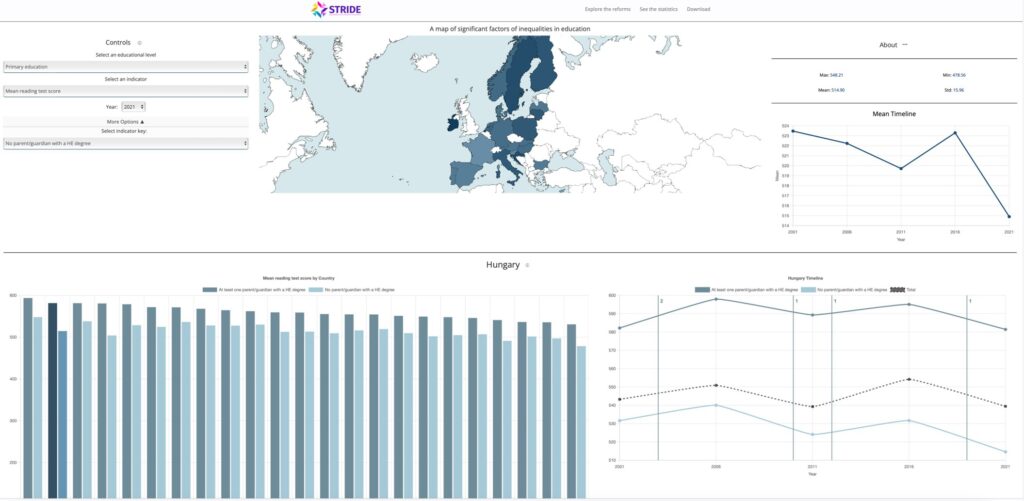Open the Mean reading test score indicator dropdown
Image resolution: width=1024 pixels, height=501 pixels.
pyautogui.click(x=125, y=91)
